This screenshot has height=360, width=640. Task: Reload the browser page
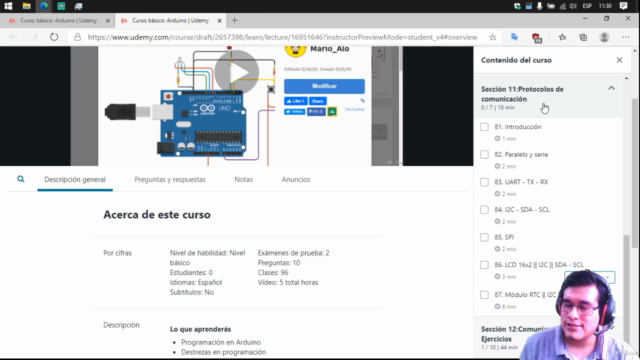(54, 37)
